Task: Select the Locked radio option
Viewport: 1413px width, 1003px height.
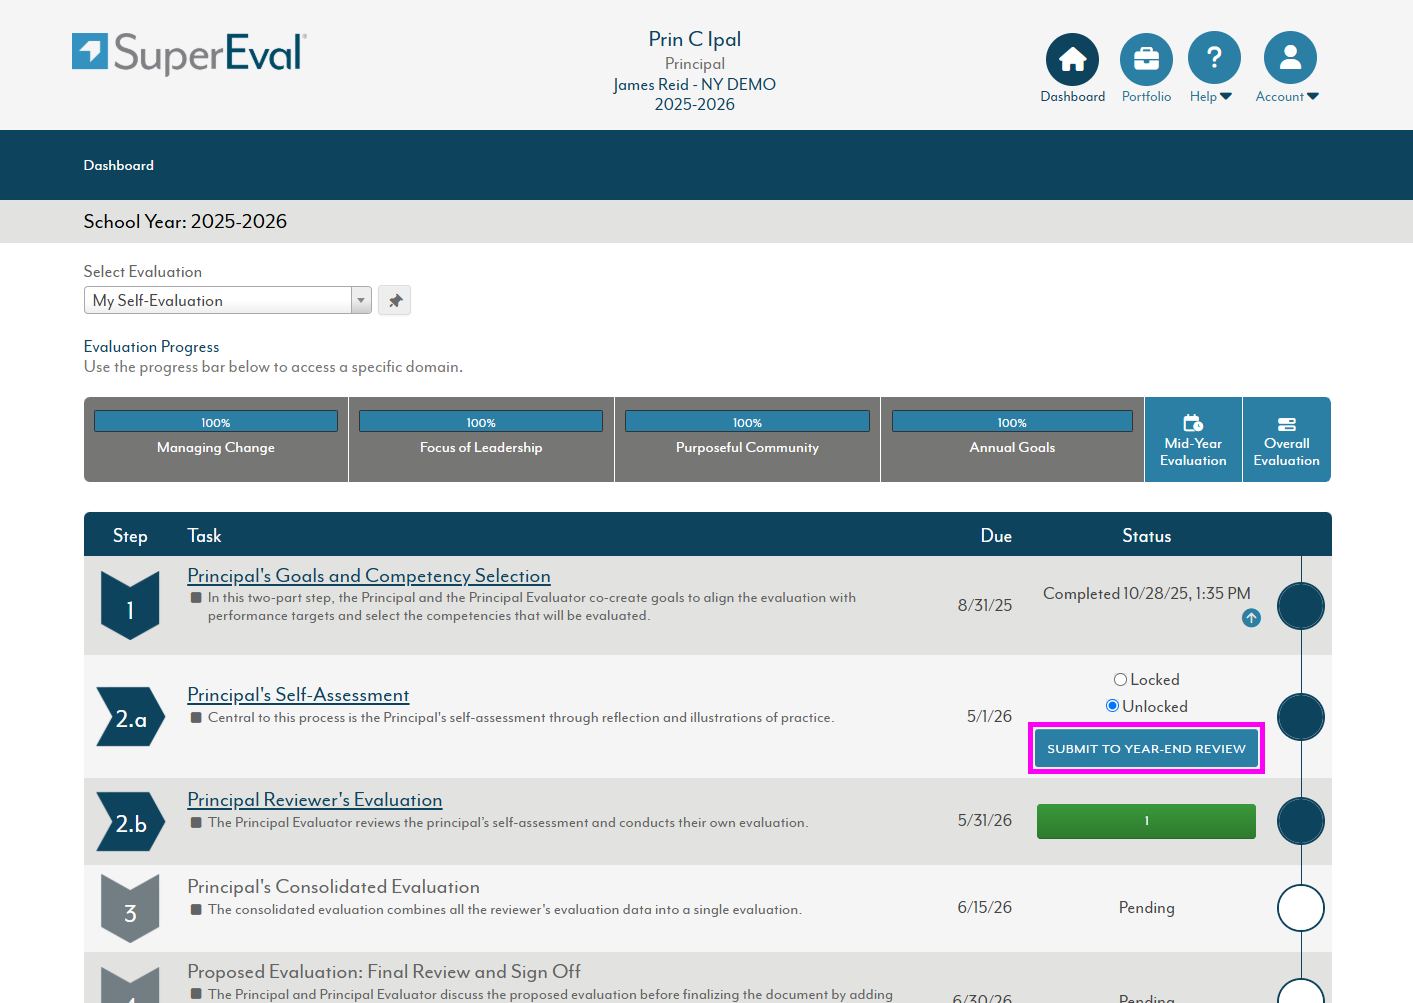Action: (x=1120, y=680)
